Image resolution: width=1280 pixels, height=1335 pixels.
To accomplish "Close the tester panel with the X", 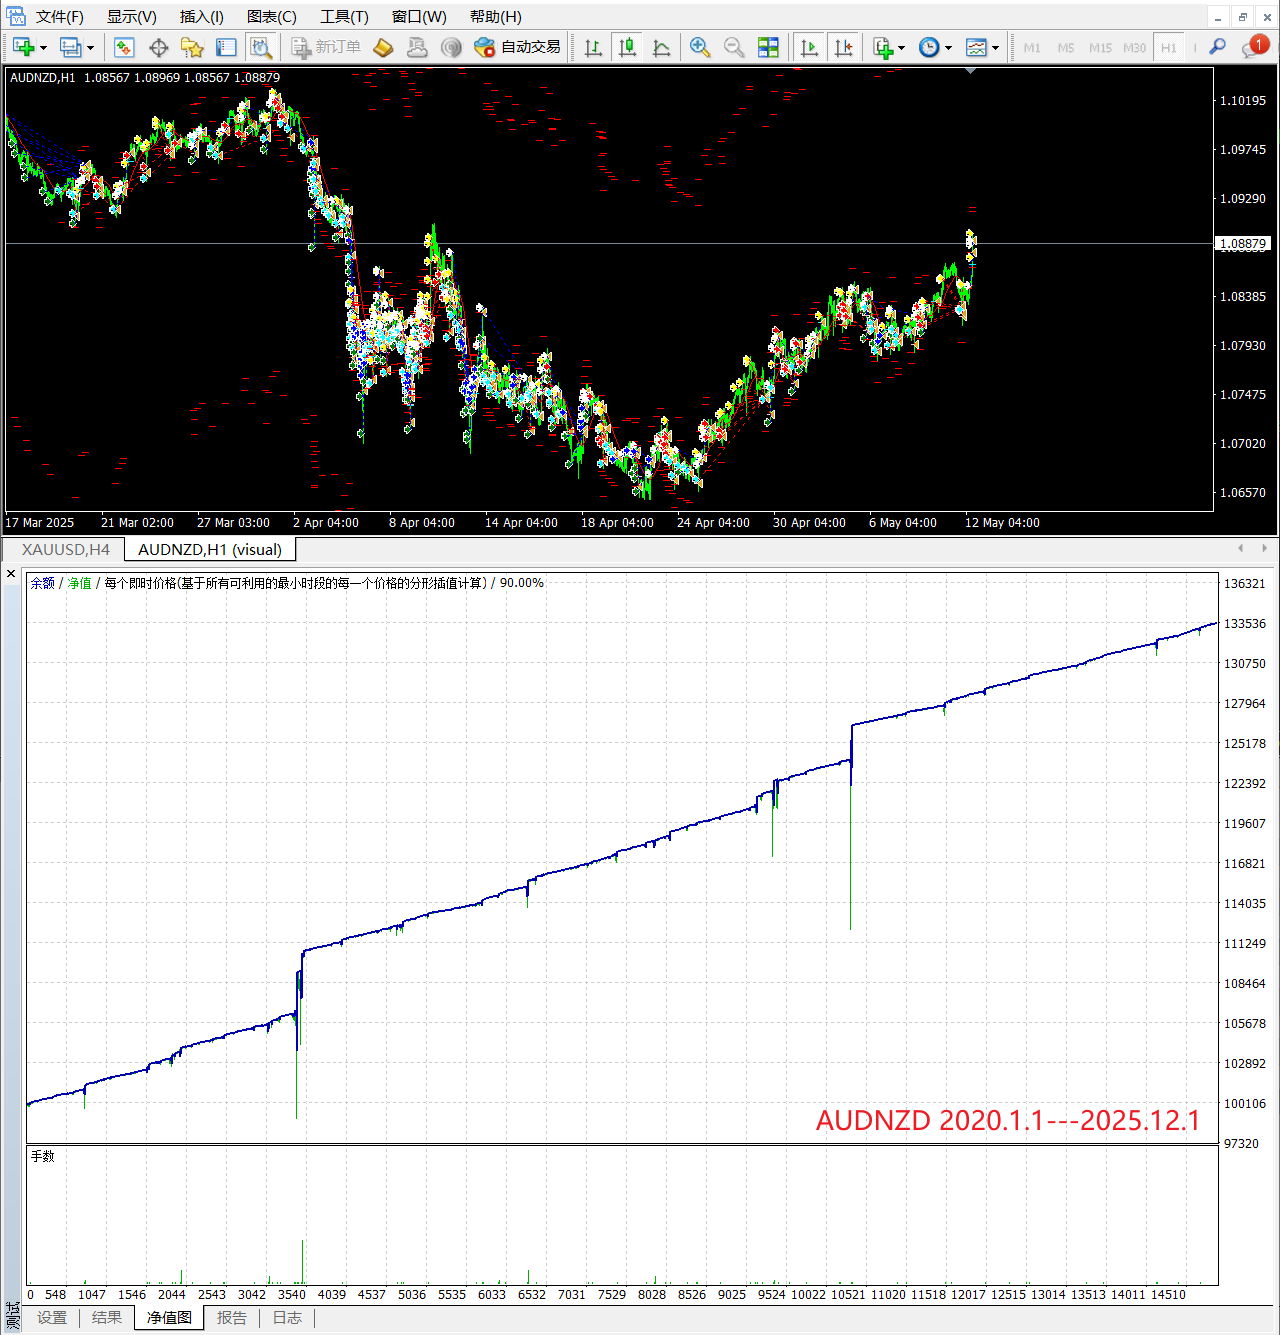I will click(11, 573).
